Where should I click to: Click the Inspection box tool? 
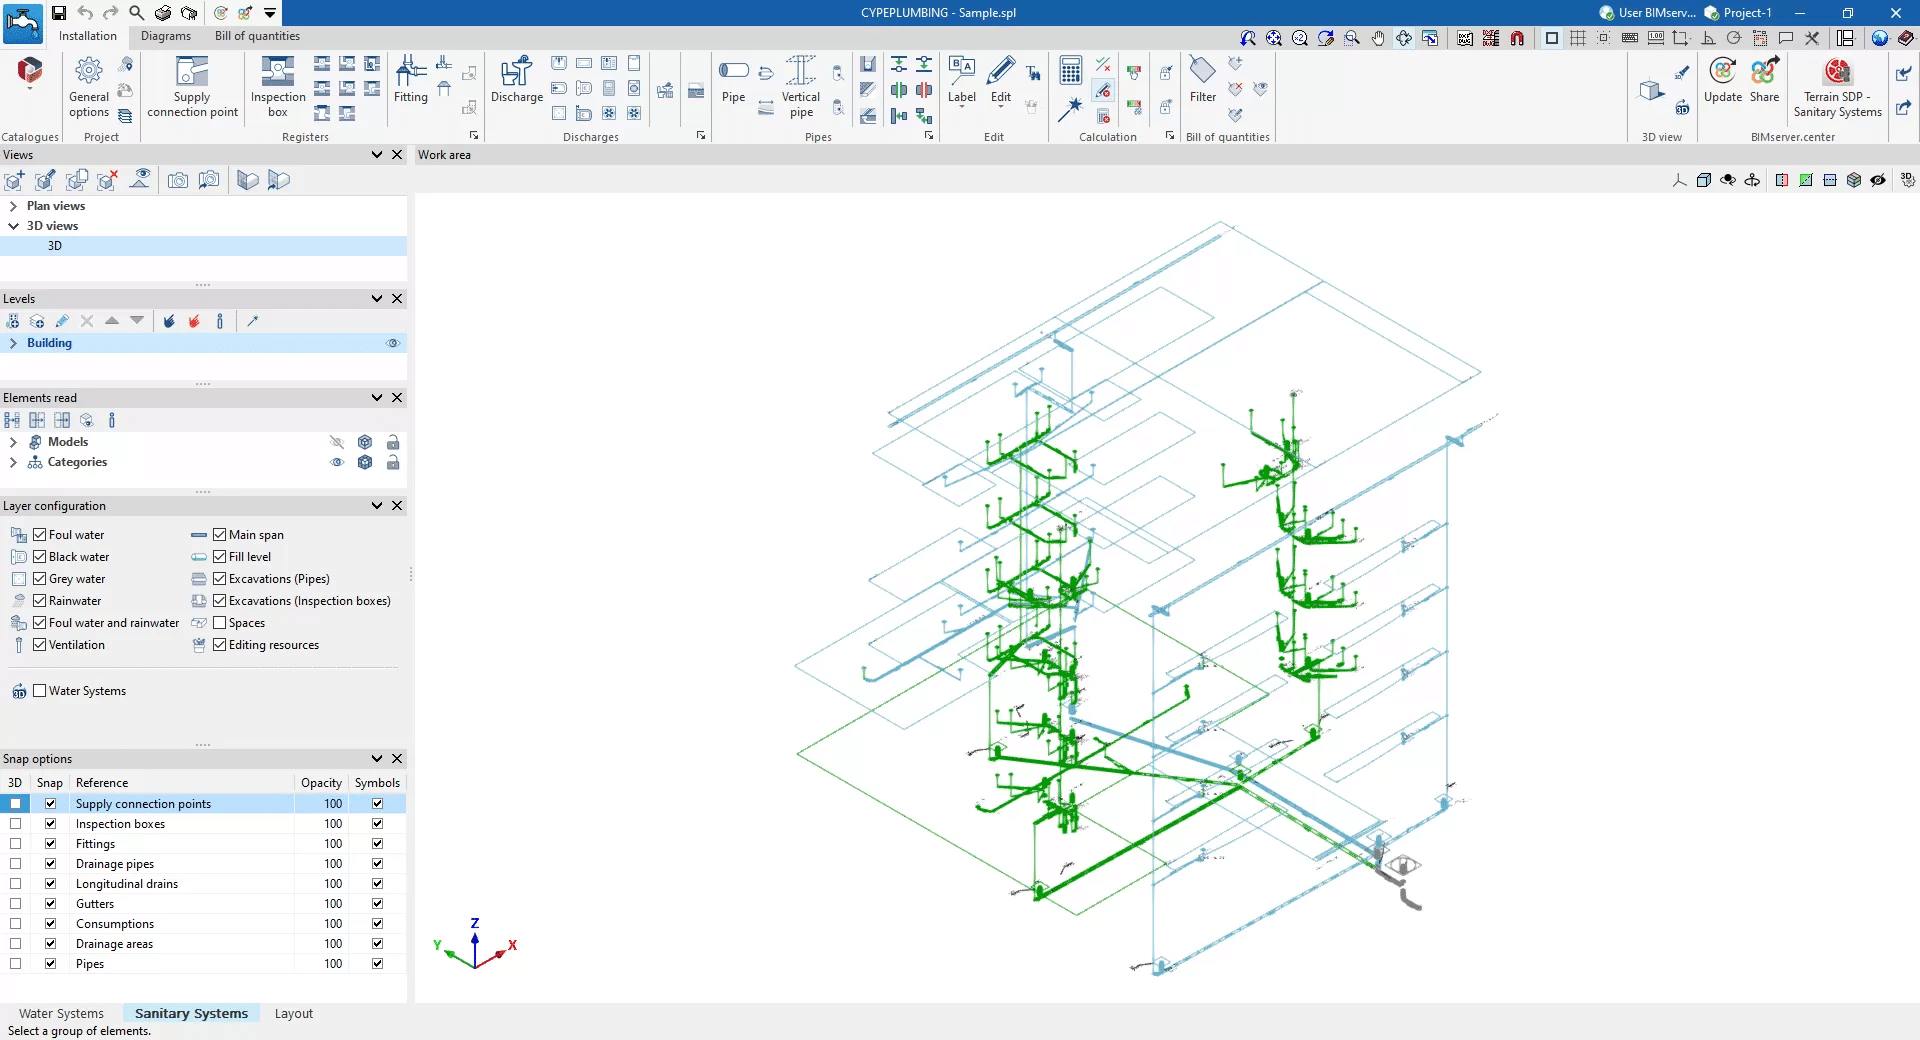278,87
